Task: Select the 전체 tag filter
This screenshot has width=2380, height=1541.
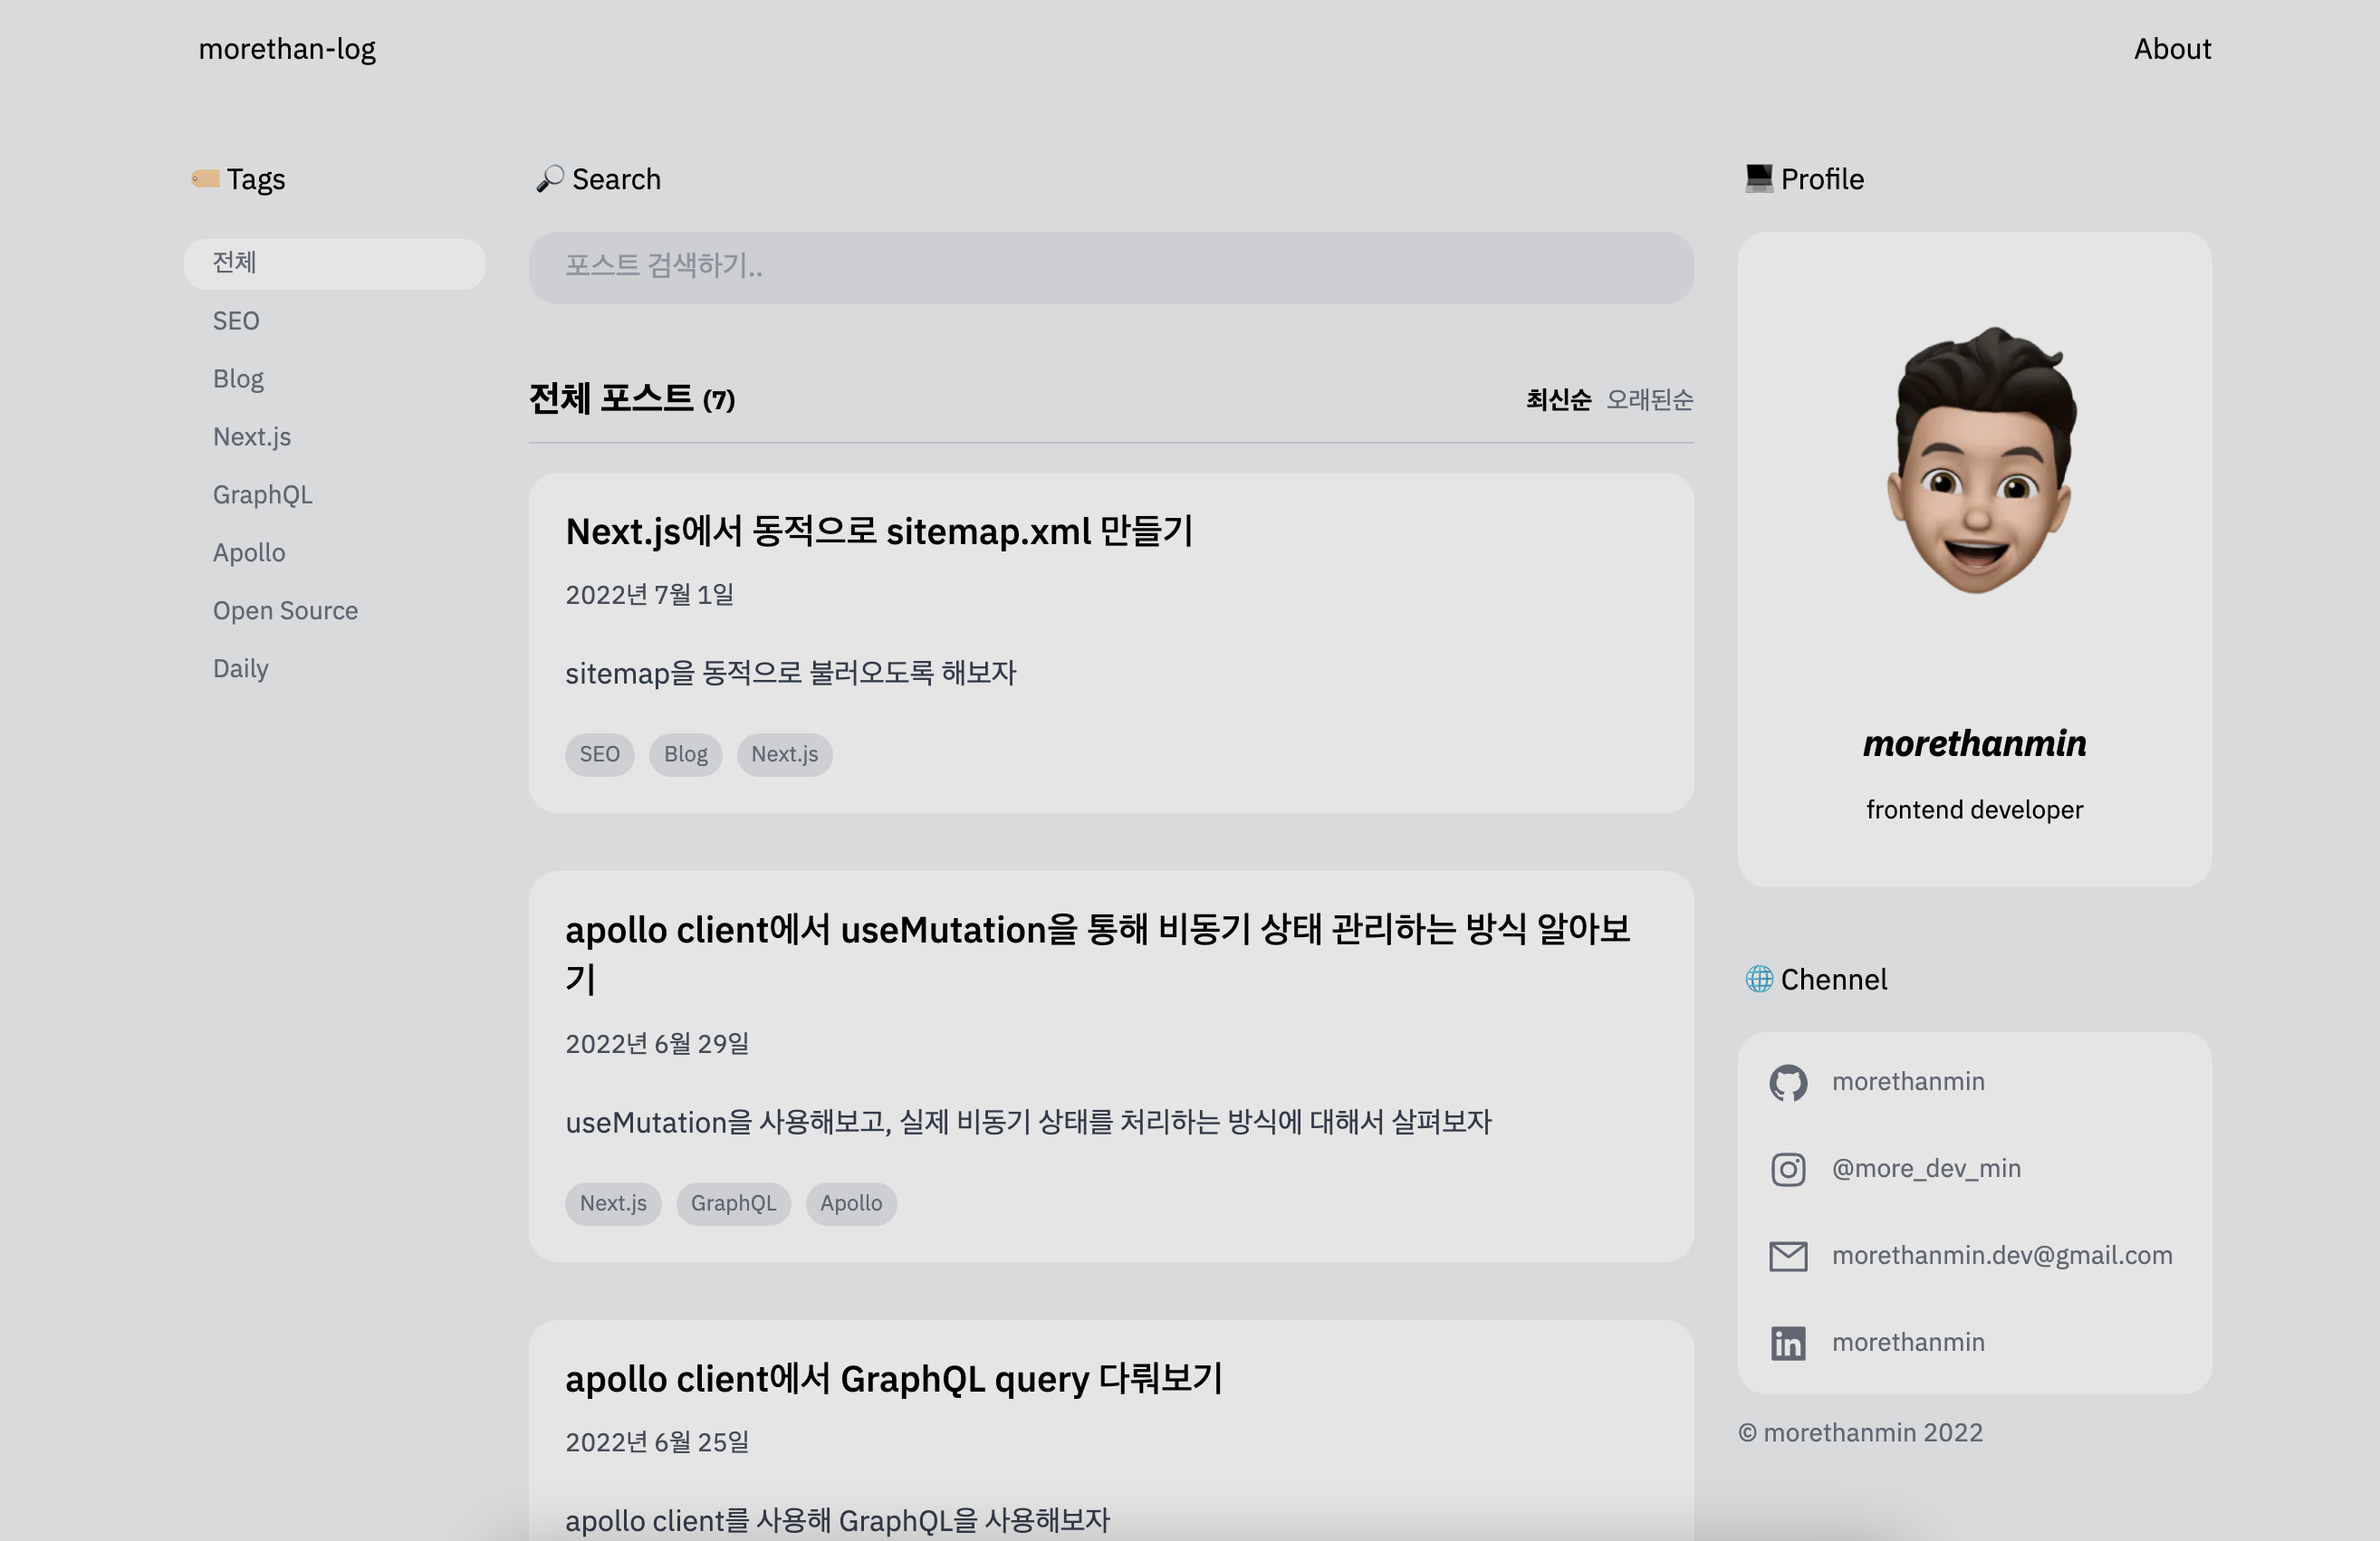Action: [x=334, y=264]
